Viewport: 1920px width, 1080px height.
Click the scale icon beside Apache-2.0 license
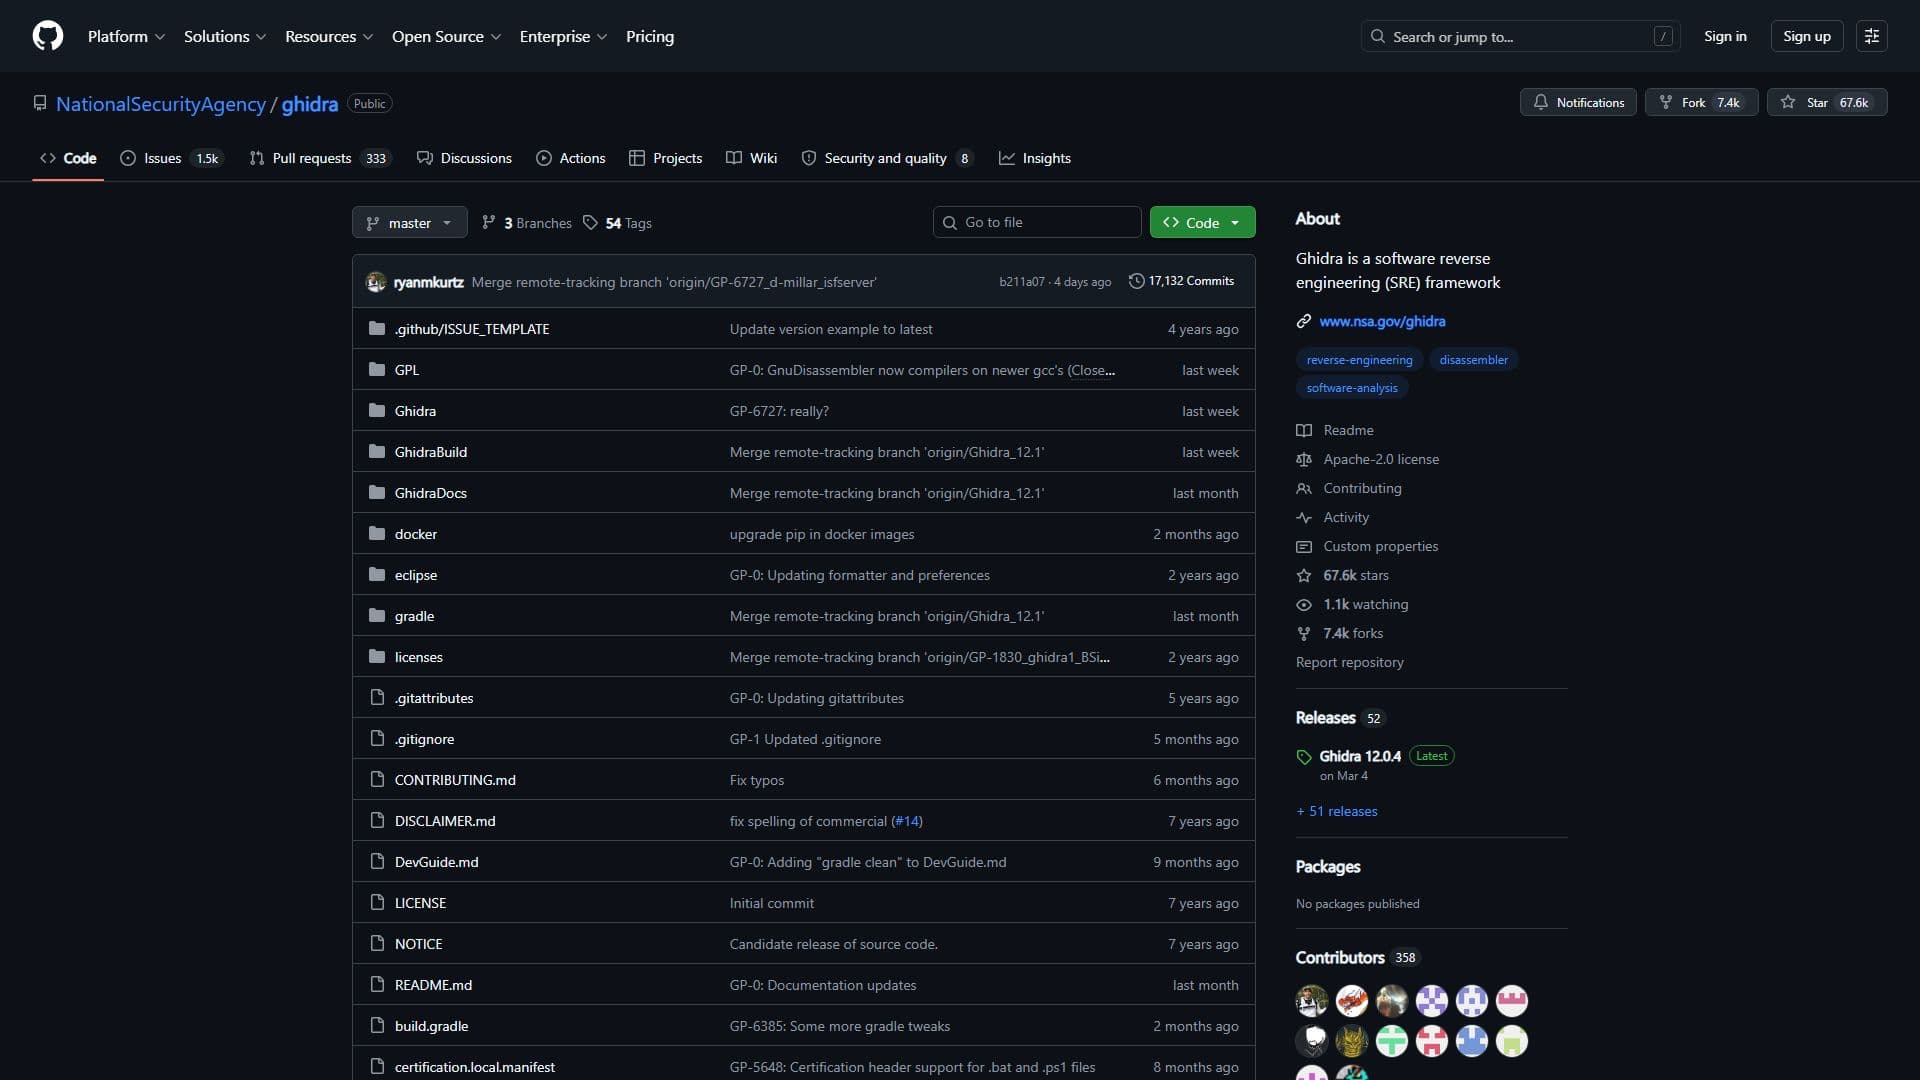tap(1304, 459)
